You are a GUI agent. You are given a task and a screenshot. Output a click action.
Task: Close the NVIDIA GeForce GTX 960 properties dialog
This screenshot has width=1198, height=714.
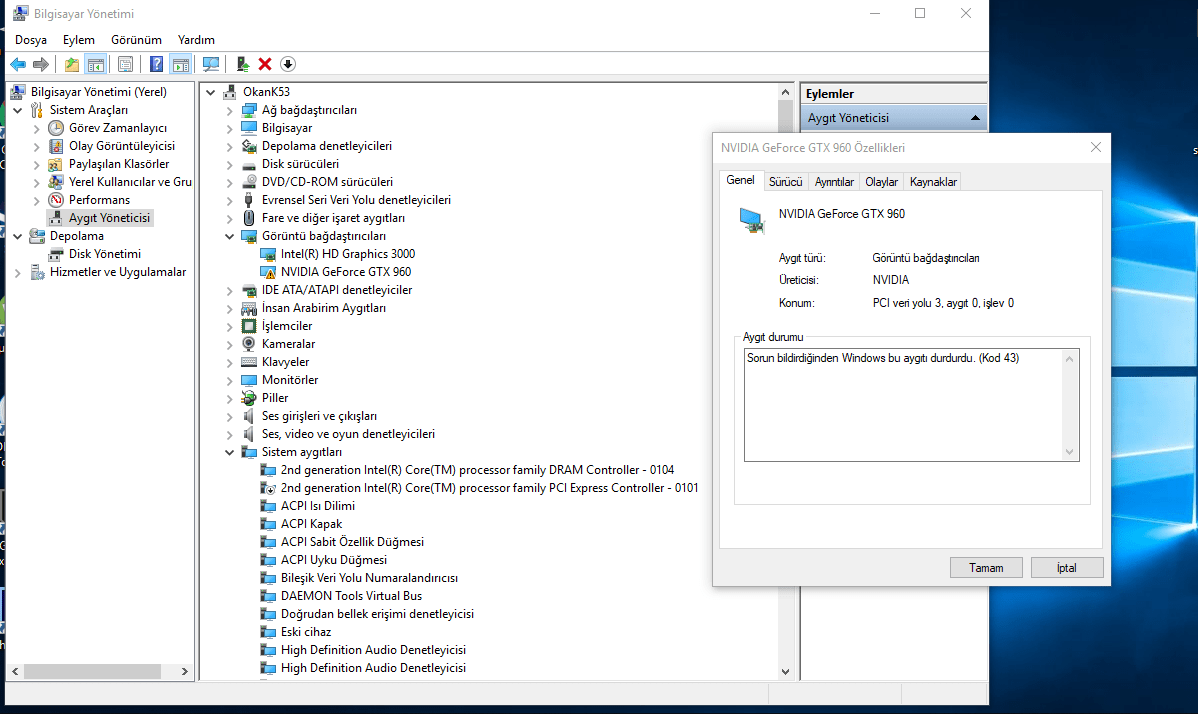(1096, 147)
